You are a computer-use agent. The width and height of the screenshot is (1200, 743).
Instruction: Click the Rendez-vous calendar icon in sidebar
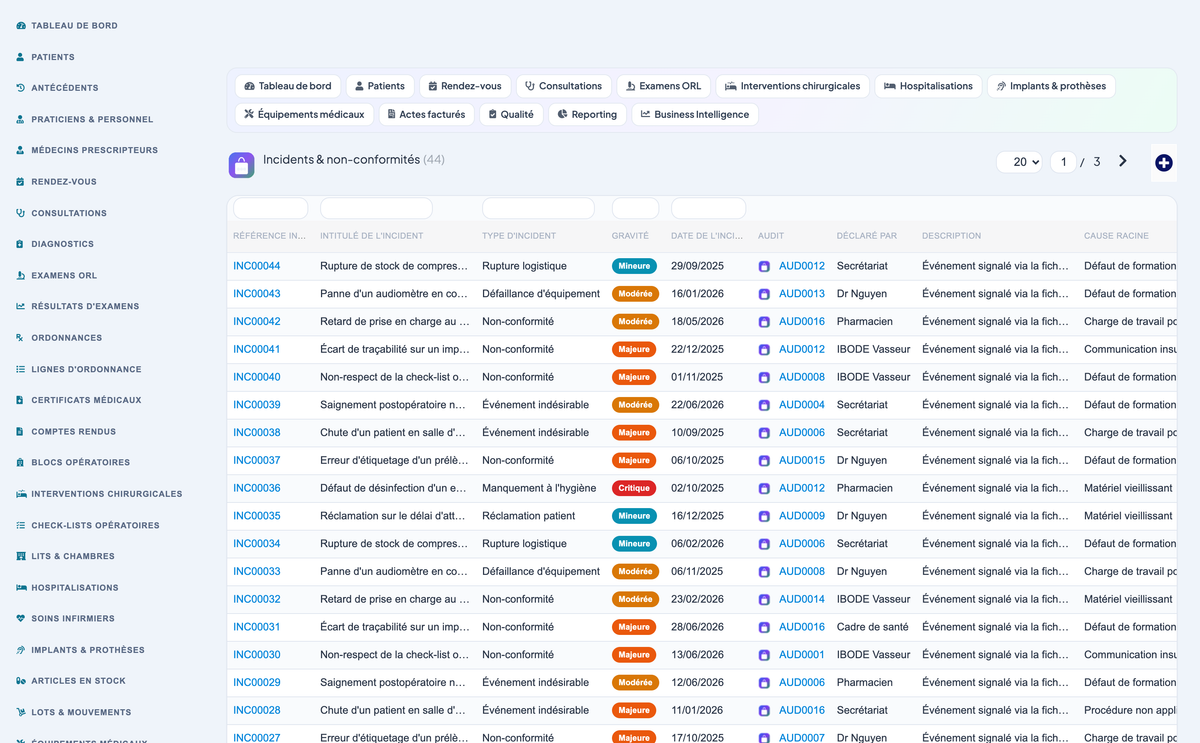tap(21, 182)
